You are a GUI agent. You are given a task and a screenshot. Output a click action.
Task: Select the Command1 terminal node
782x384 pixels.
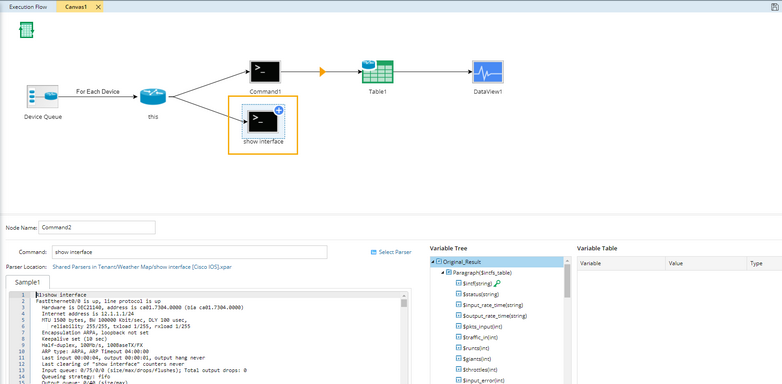click(x=265, y=72)
